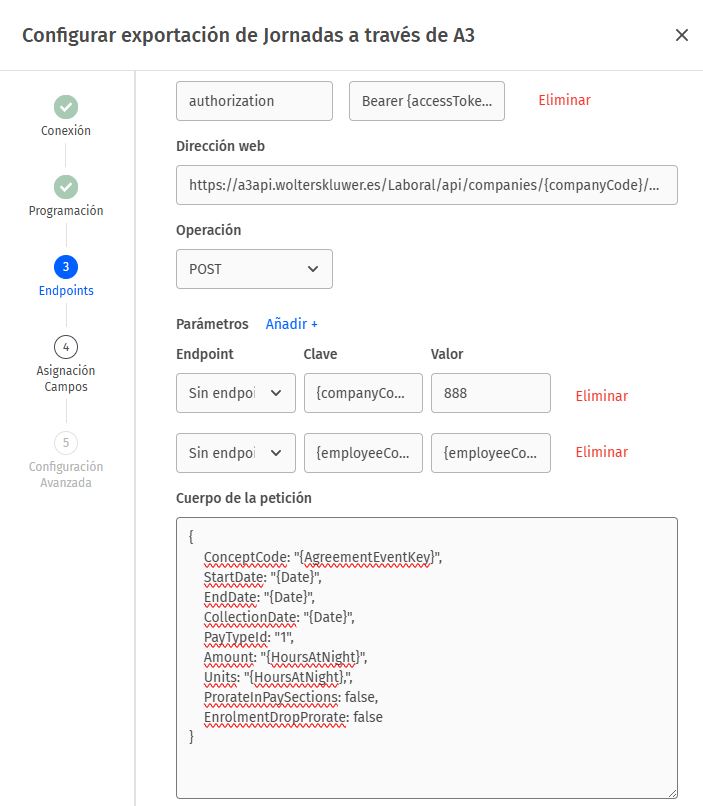Image resolution: width=703 pixels, height=806 pixels.
Task: Open step 5 Configuración Avanzada circle
Action: click(x=66, y=443)
